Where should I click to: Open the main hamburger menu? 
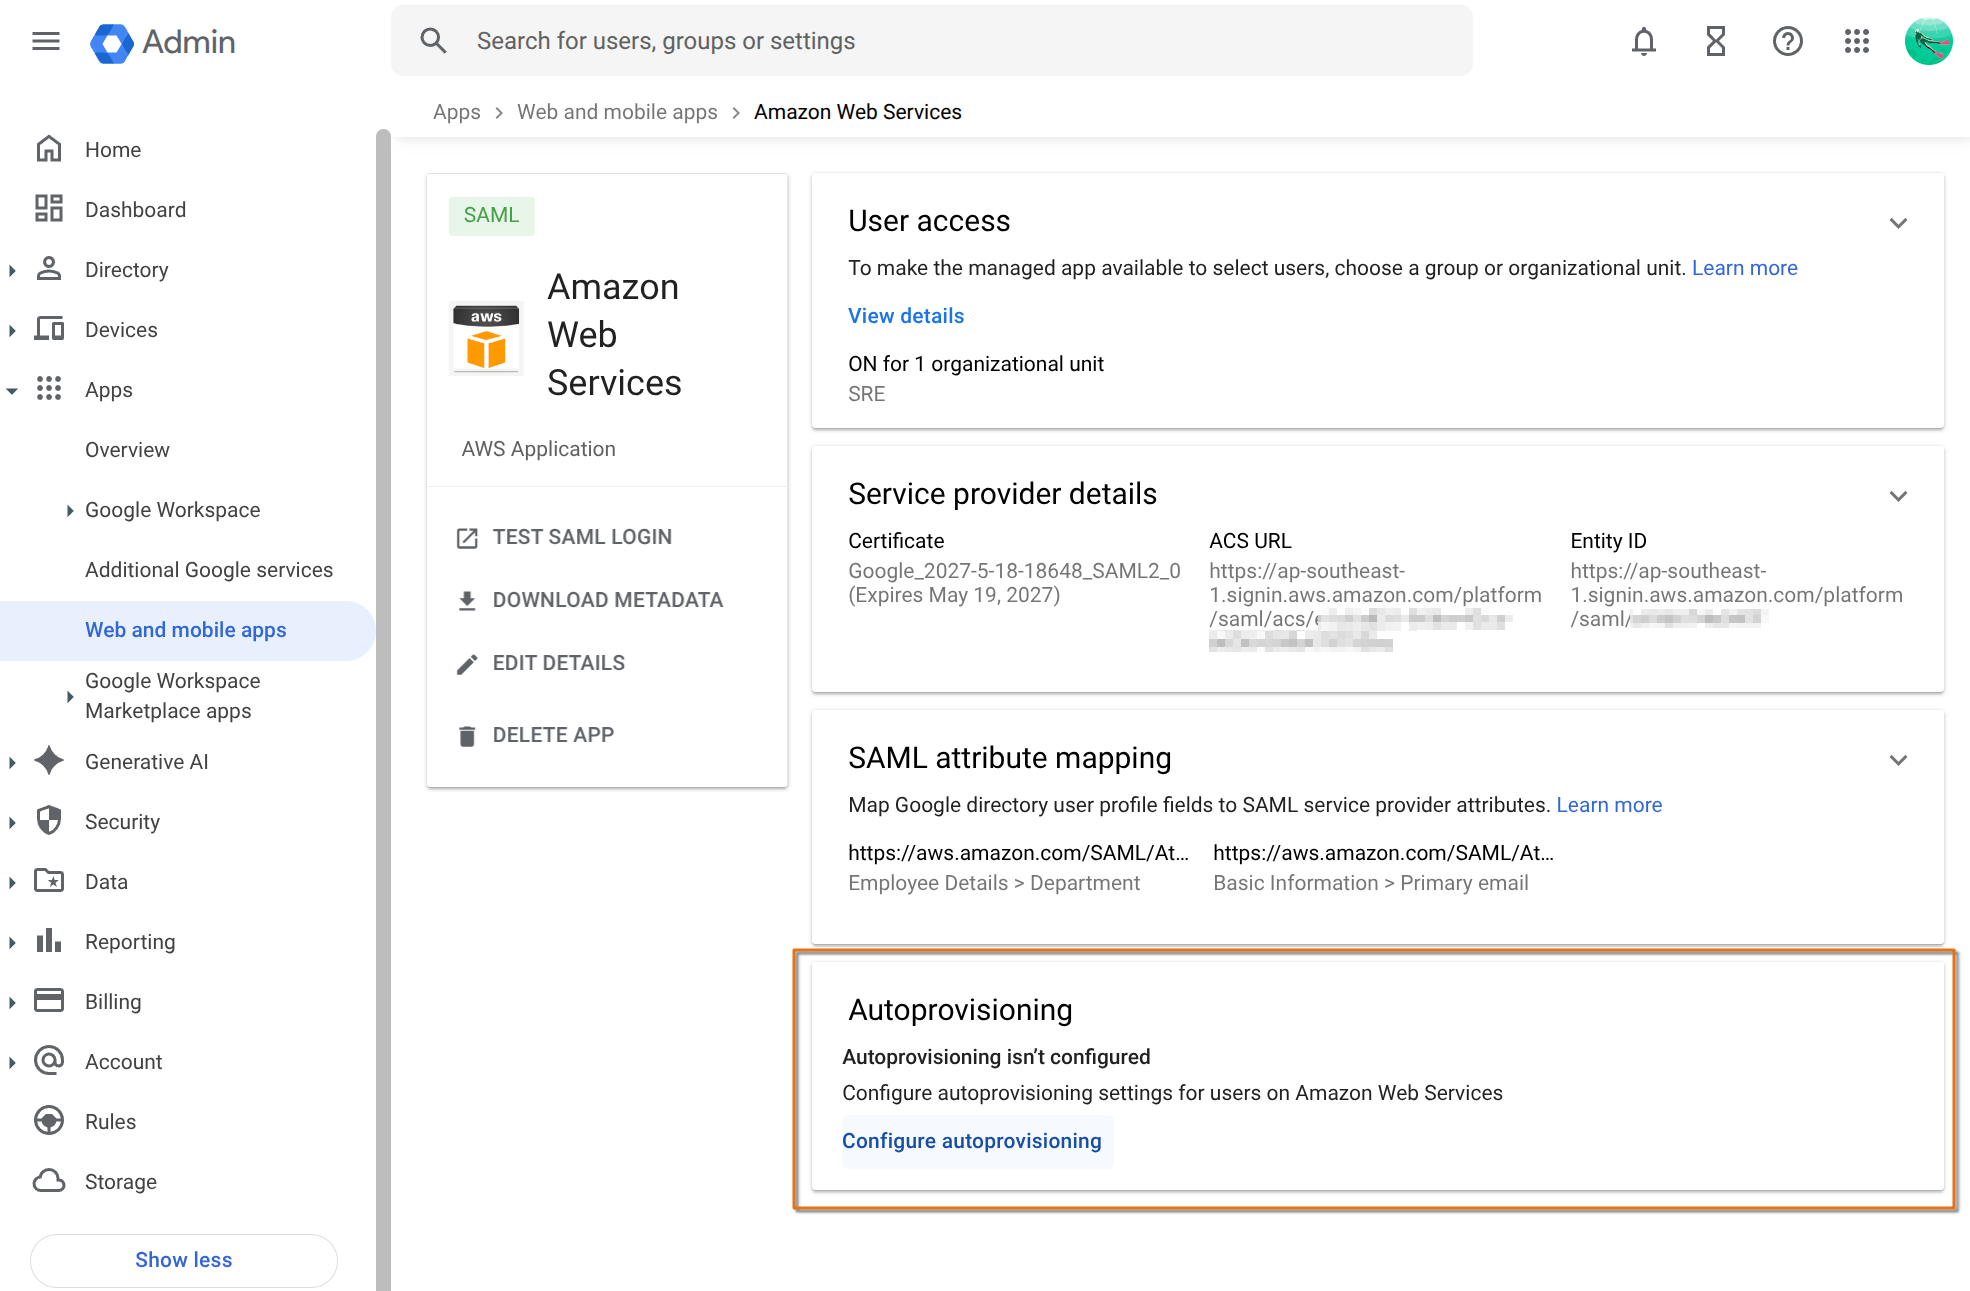(x=46, y=41)
